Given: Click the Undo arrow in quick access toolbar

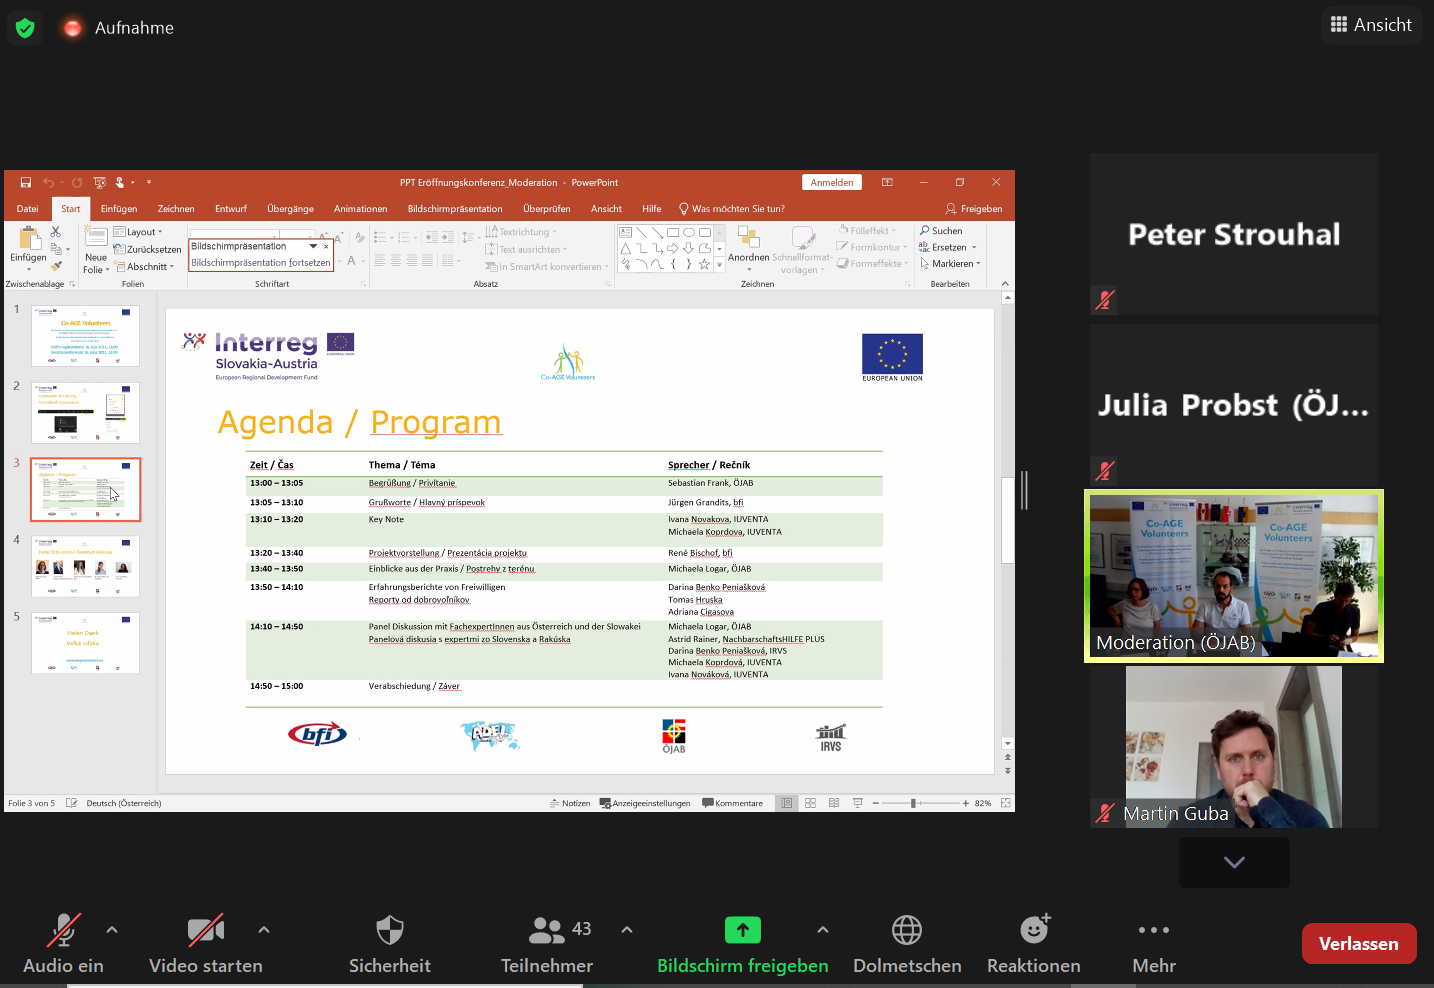Looking at the screenshot, I should pyautogui.click(x=48, y=183).
